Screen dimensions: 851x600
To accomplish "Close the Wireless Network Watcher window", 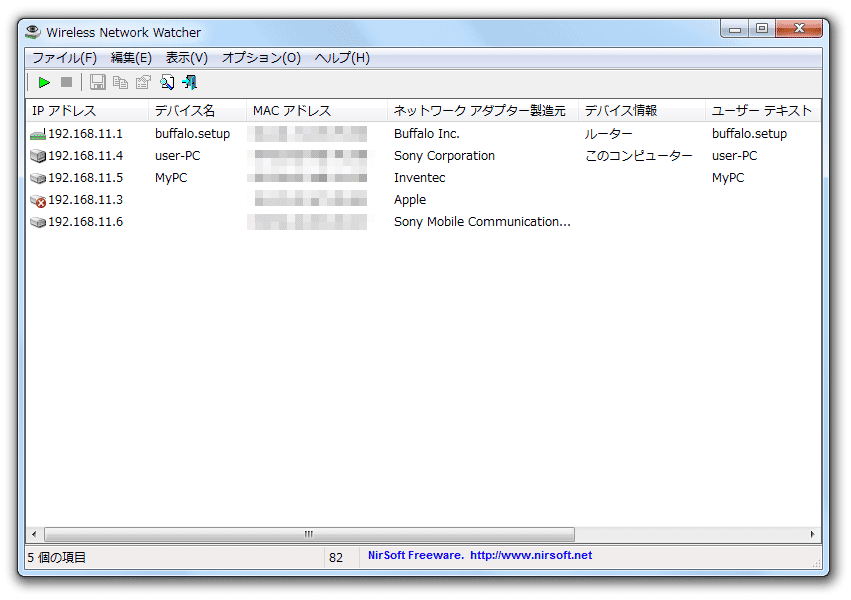I will tap(799, 28).
